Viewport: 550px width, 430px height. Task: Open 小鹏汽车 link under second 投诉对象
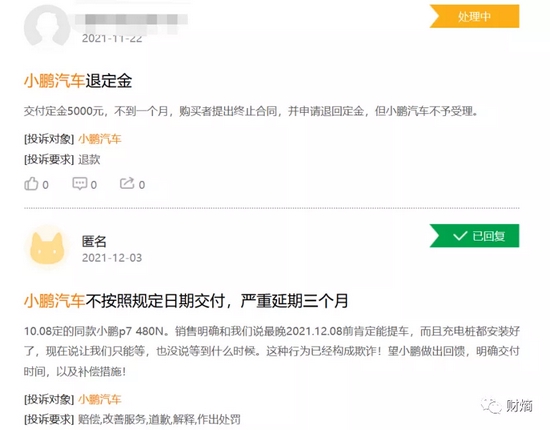pyautogui.click(x=100, y=399)
